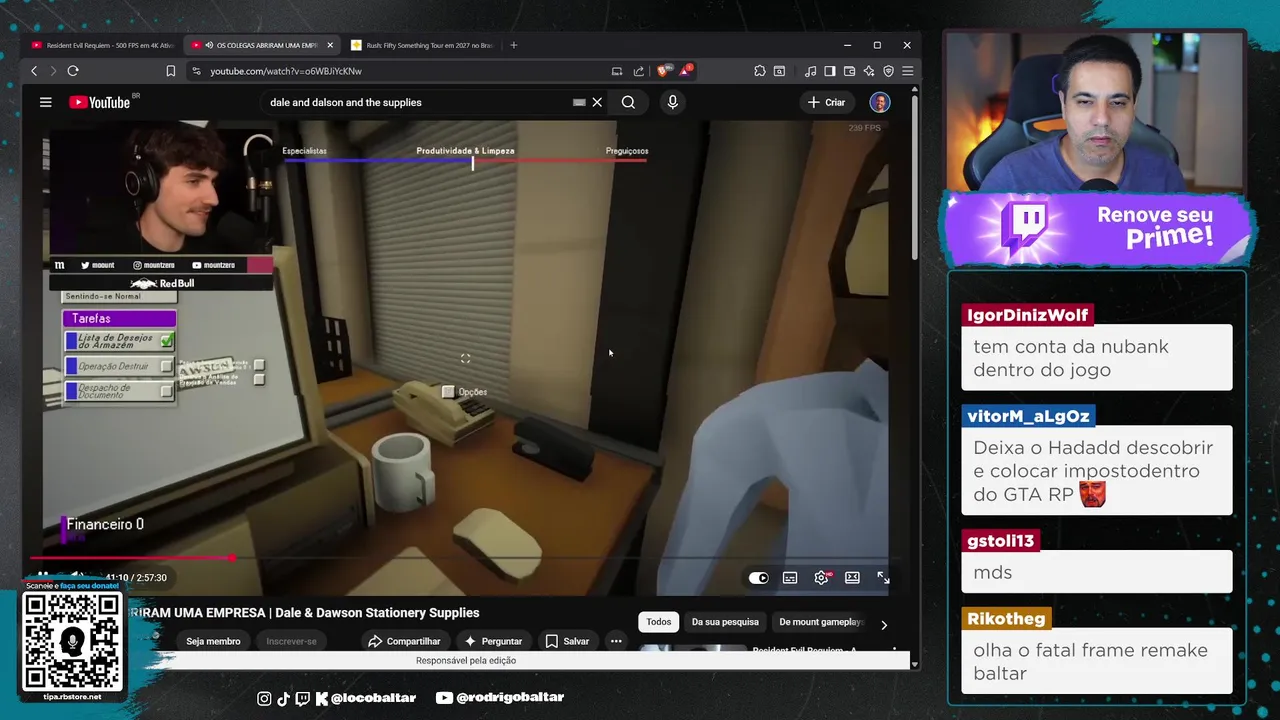Select the Todos filter chip
The width and height of the screenshot is (1280, 720).
[658, 622]
